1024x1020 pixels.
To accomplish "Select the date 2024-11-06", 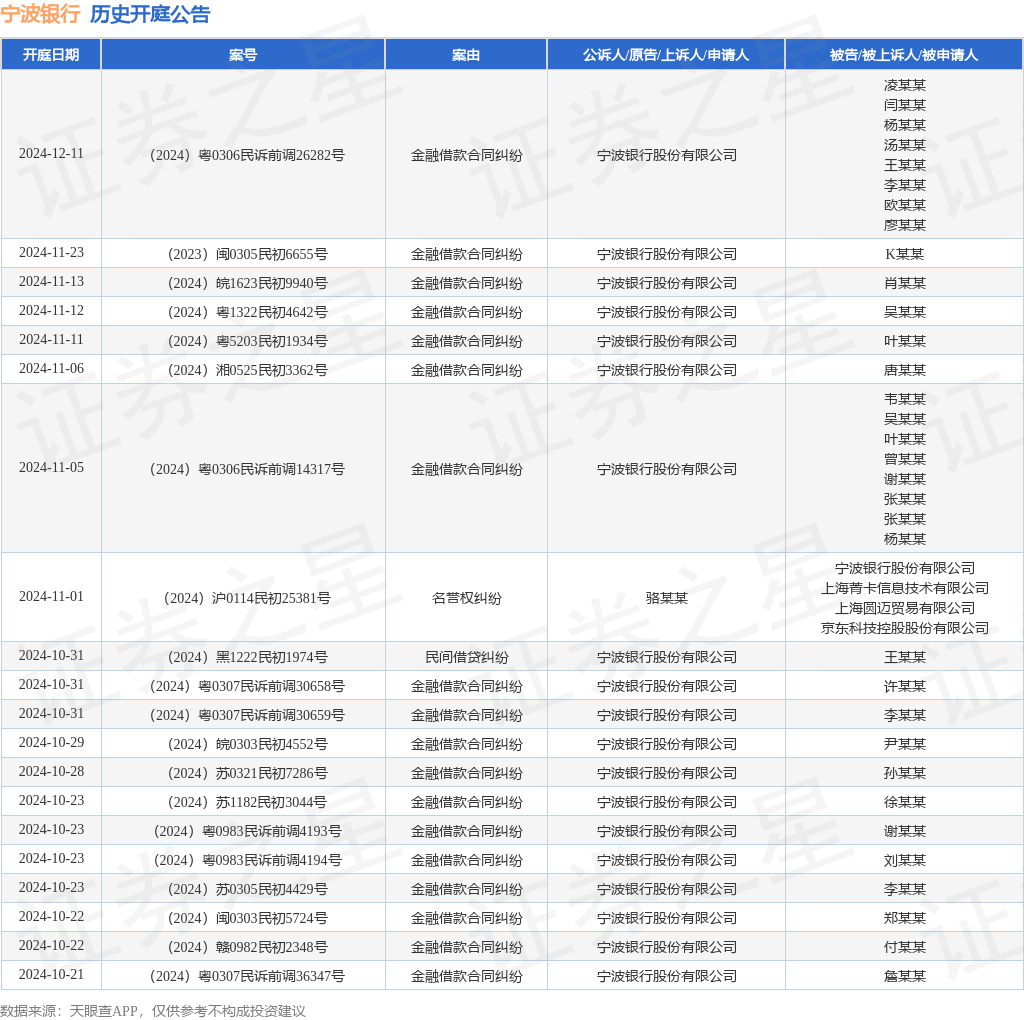I will tap(51, 368).
